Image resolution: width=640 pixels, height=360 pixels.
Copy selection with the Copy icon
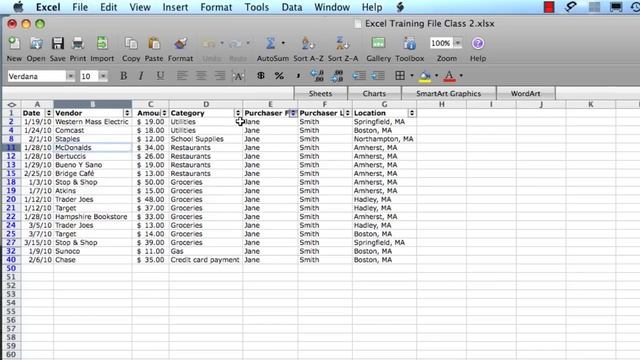click(131, 44)
